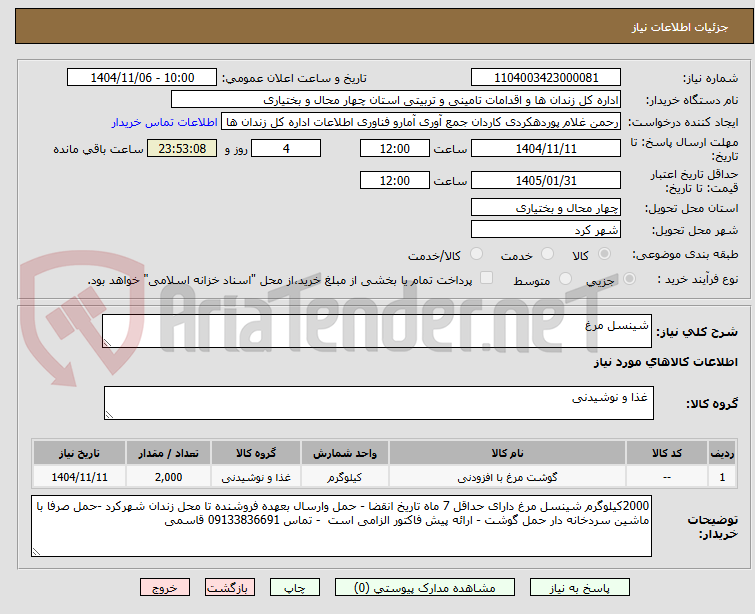The width and height of the screenshot is (755, 614).
Task: Click the cell گوشت مرغ با افزودنی
Action: [508, 477]
